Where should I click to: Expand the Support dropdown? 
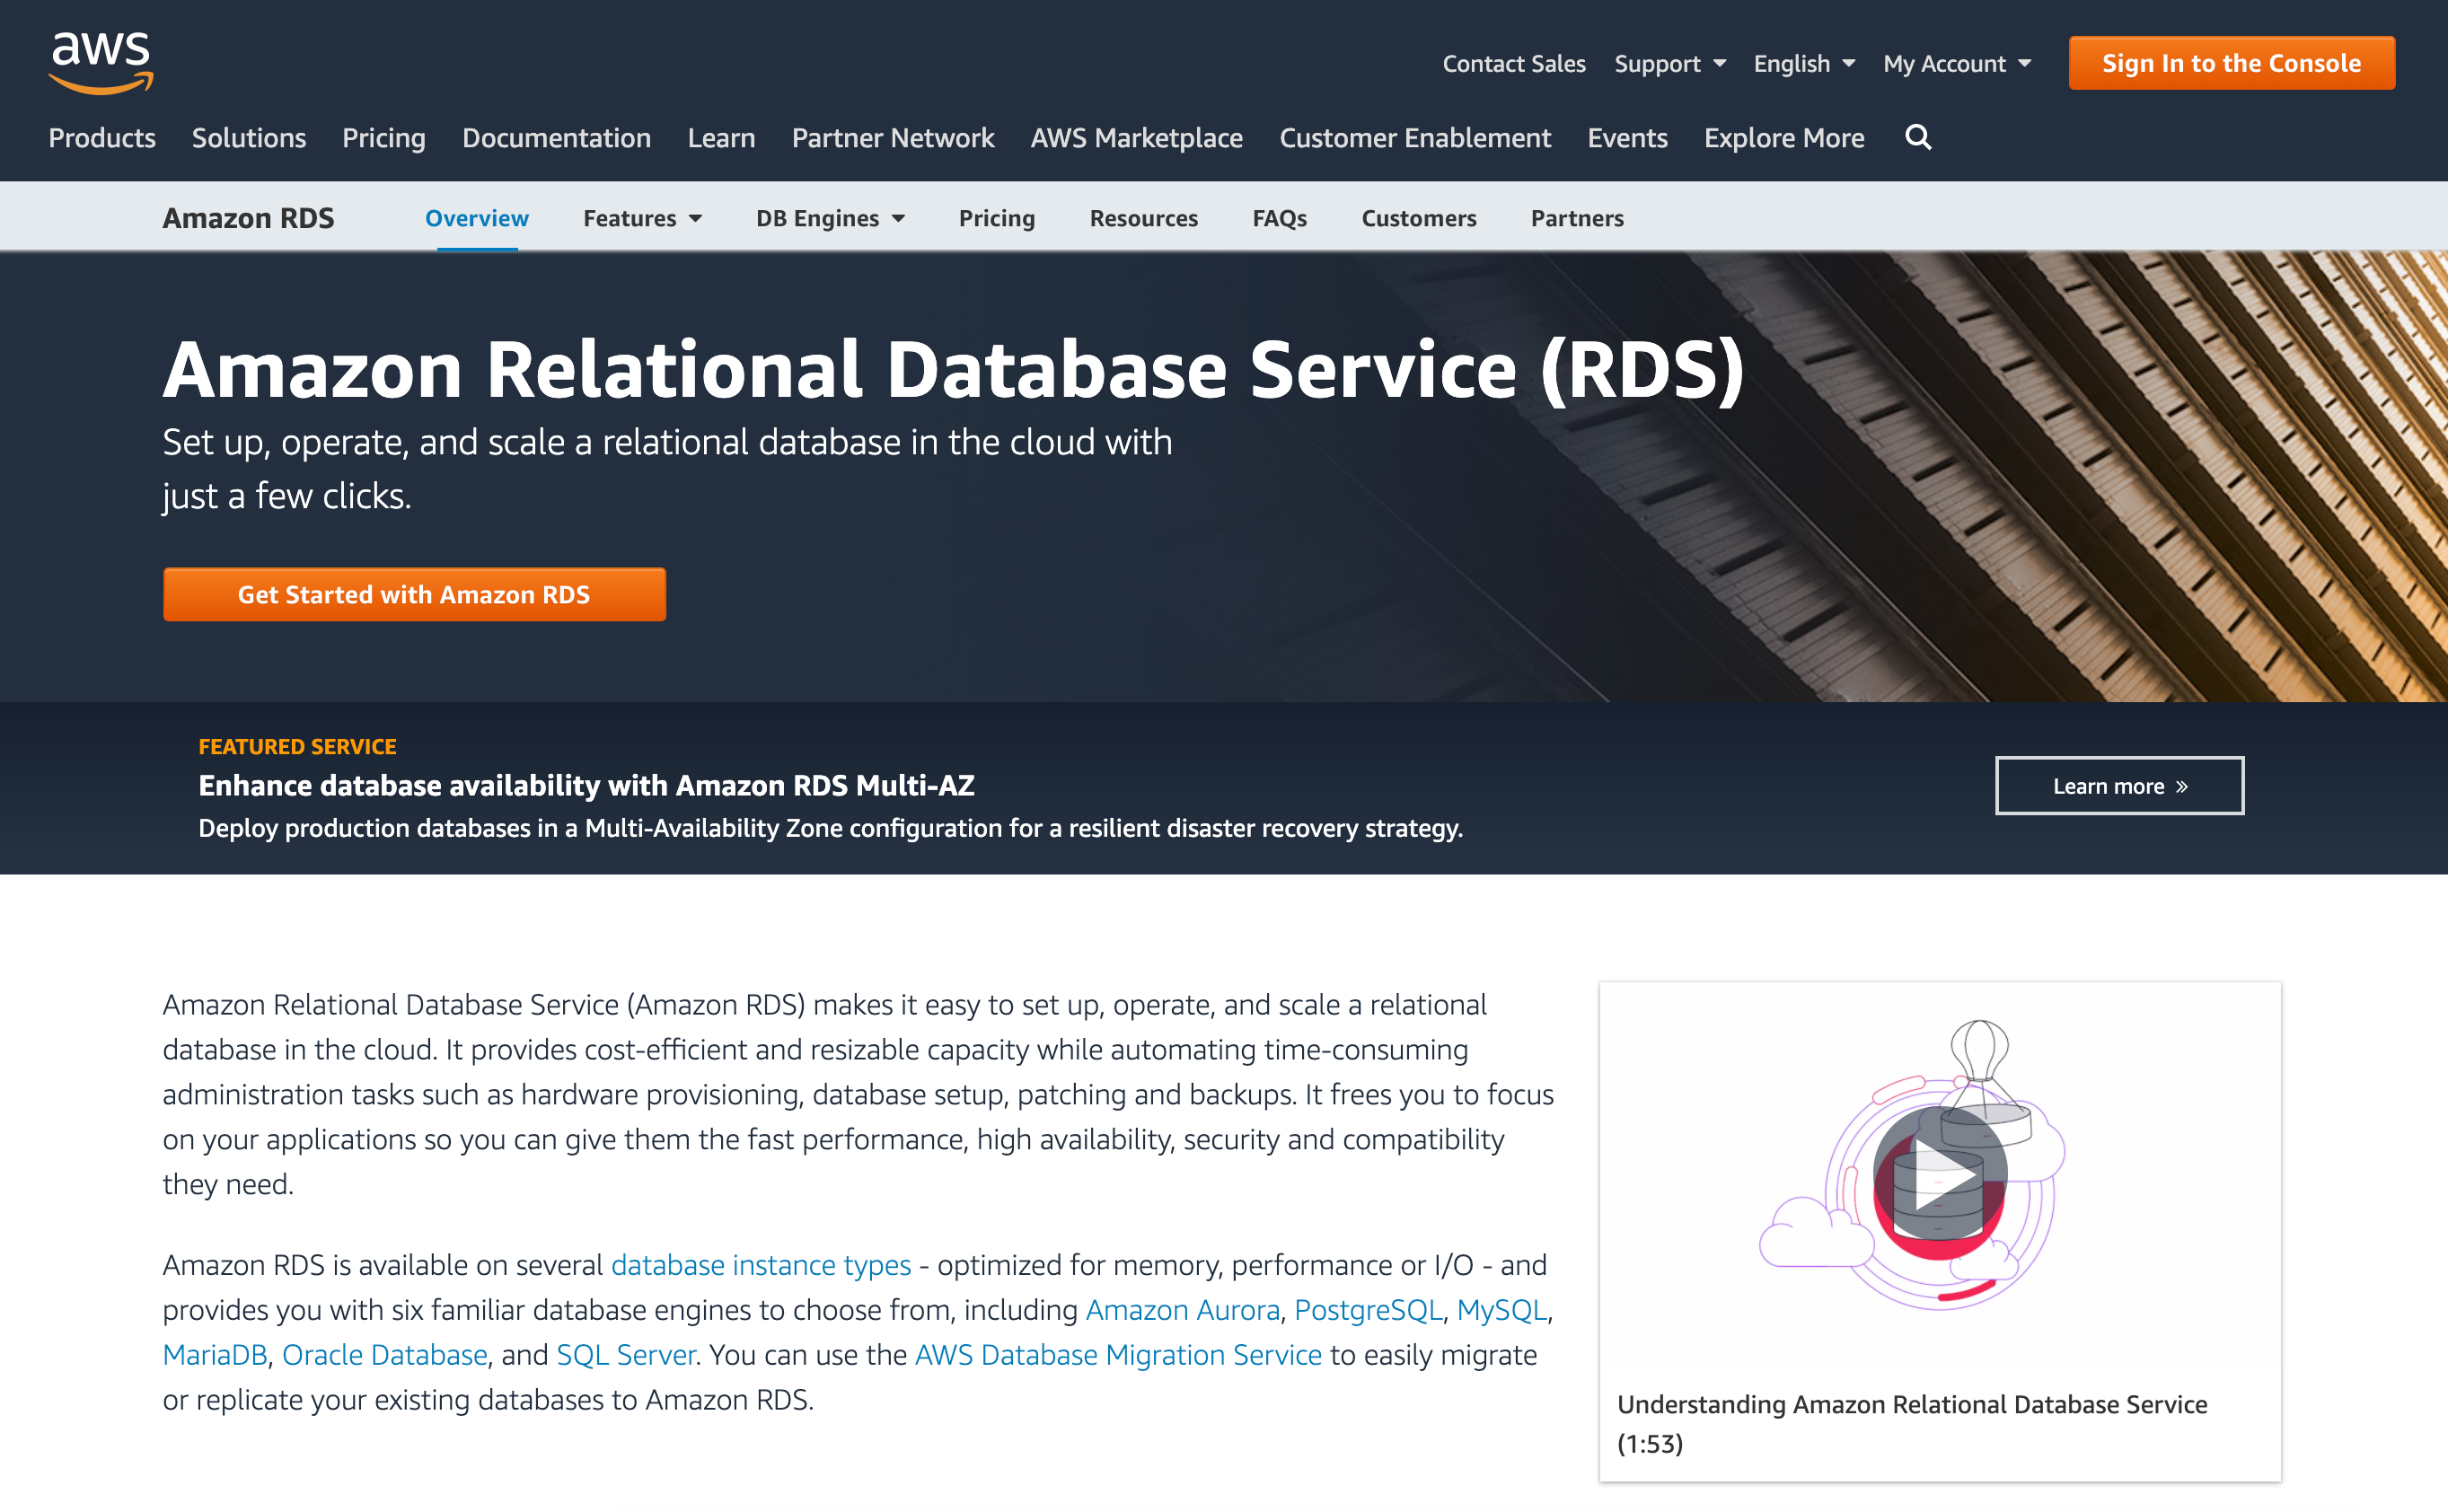pos(1669,64)
